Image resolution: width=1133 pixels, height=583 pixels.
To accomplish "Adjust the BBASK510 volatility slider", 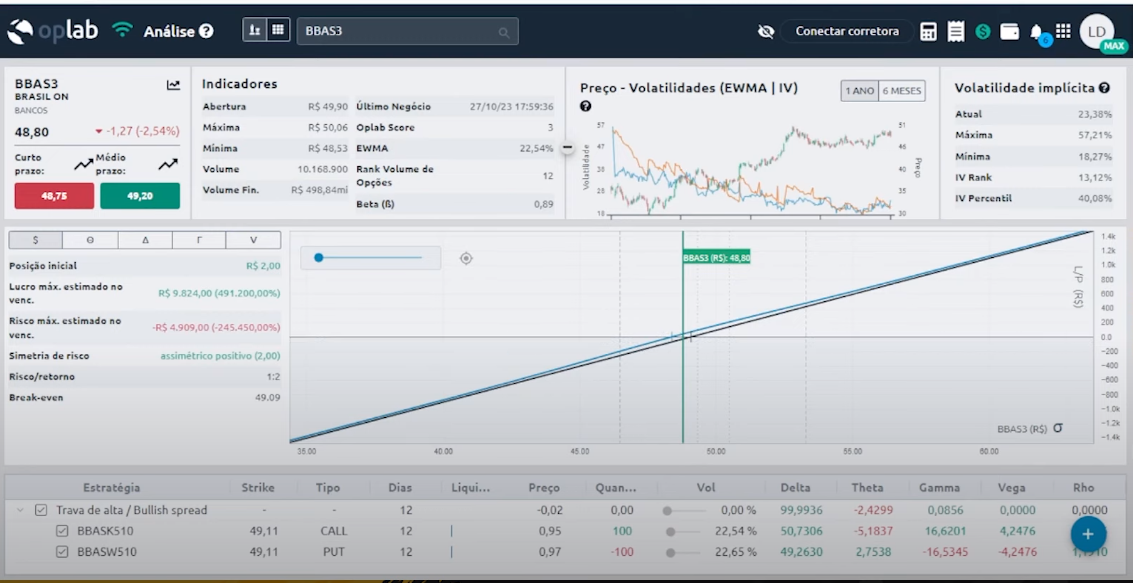I will (x=670, y=531).
